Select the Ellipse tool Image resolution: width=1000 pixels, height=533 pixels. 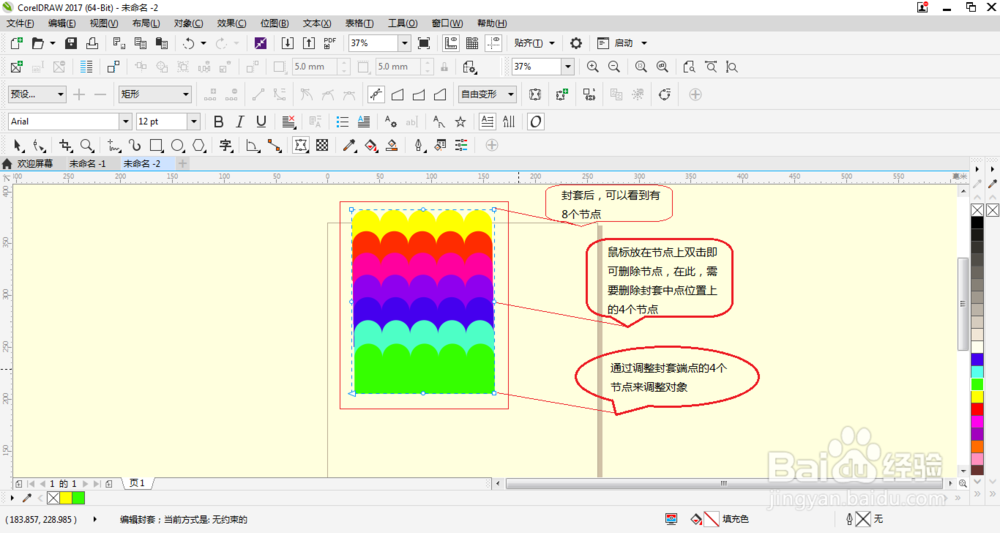coord(177,145)
